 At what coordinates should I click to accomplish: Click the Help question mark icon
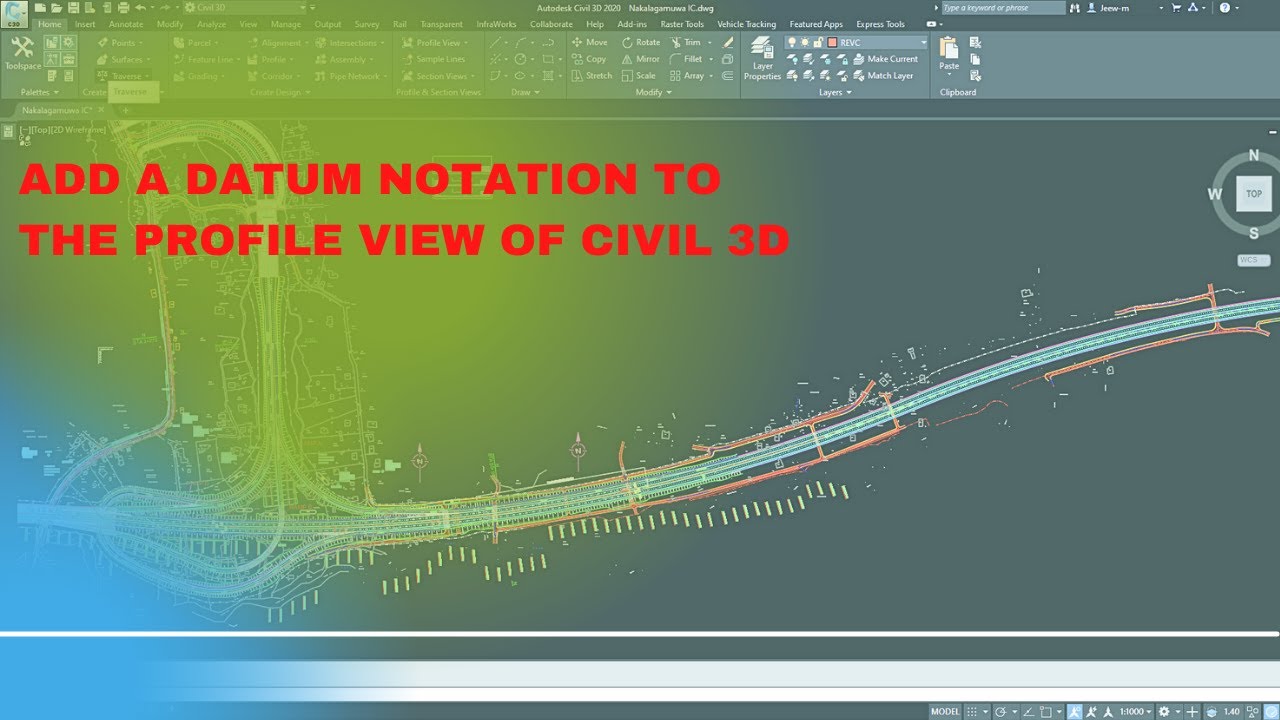(x=1224, y=8)
